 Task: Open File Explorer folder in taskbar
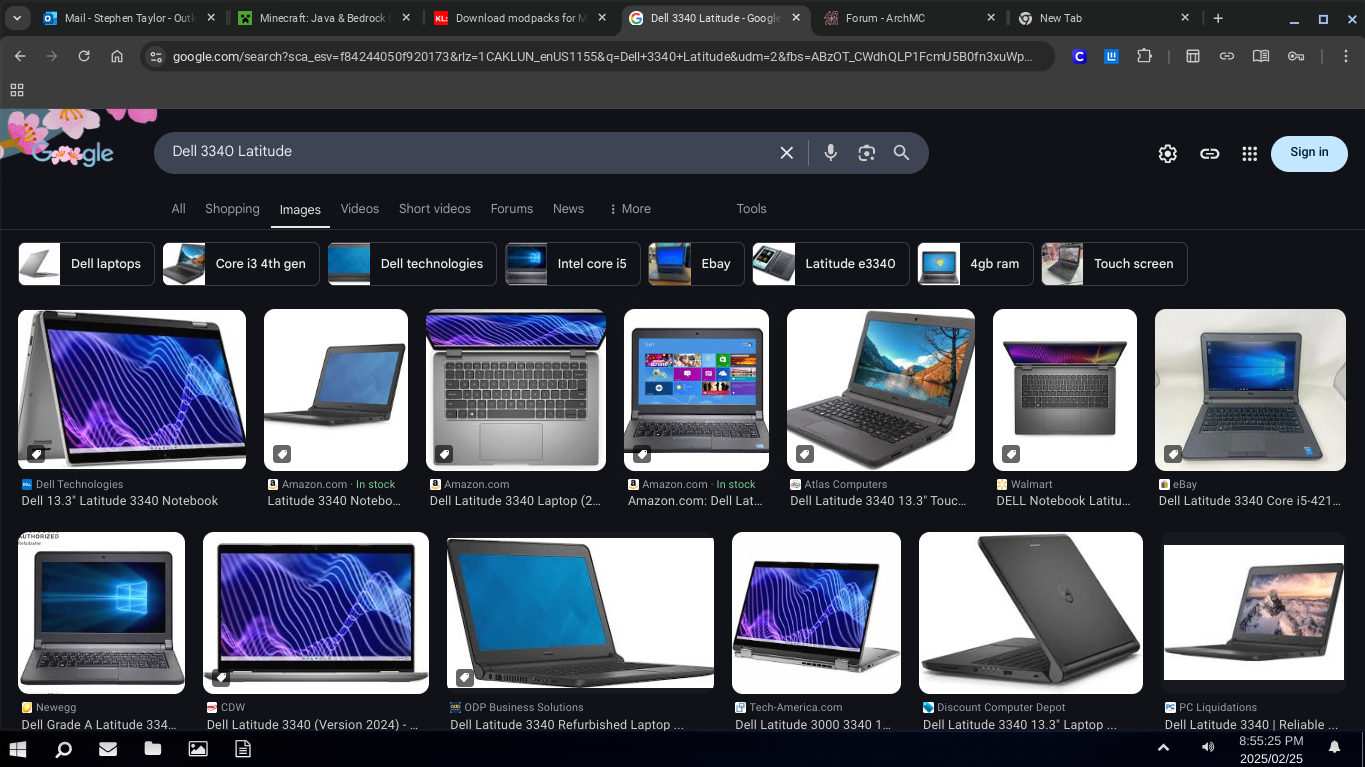(x=152, y=748)
